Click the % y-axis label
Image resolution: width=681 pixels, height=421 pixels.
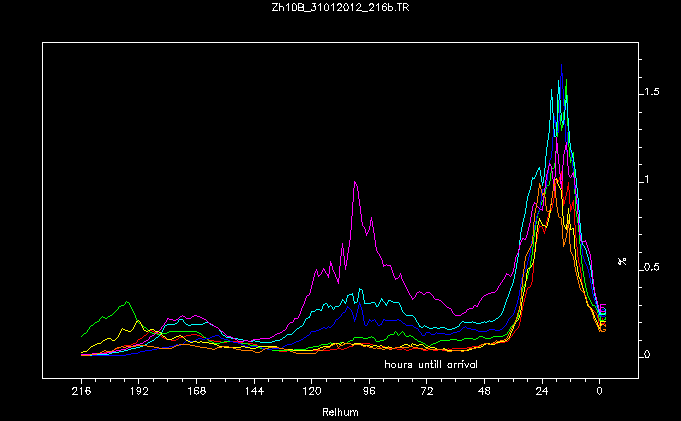point(622,262)
